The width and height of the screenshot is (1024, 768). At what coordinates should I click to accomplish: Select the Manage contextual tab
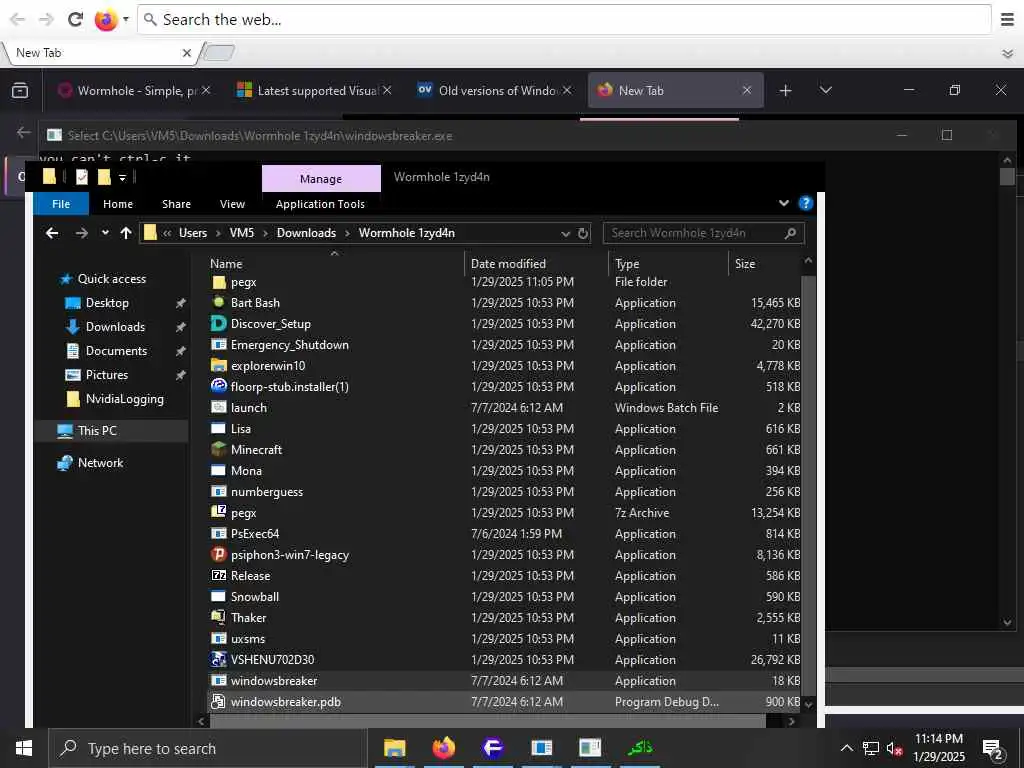(321, 178)
